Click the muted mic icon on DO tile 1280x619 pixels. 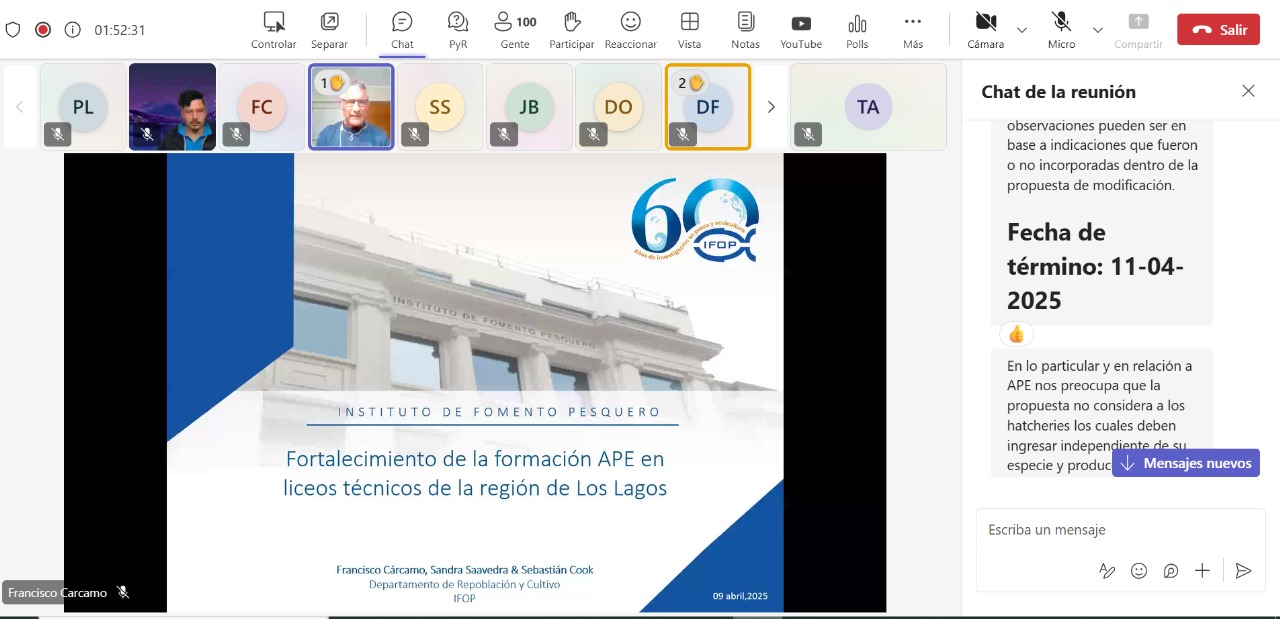592,134
